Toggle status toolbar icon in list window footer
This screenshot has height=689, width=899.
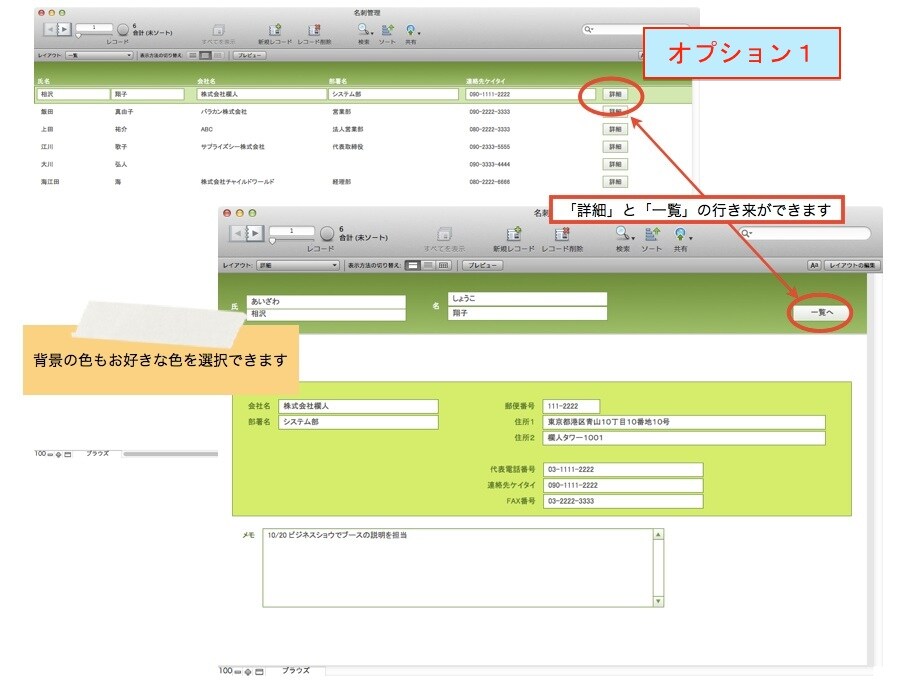(68, 455)
